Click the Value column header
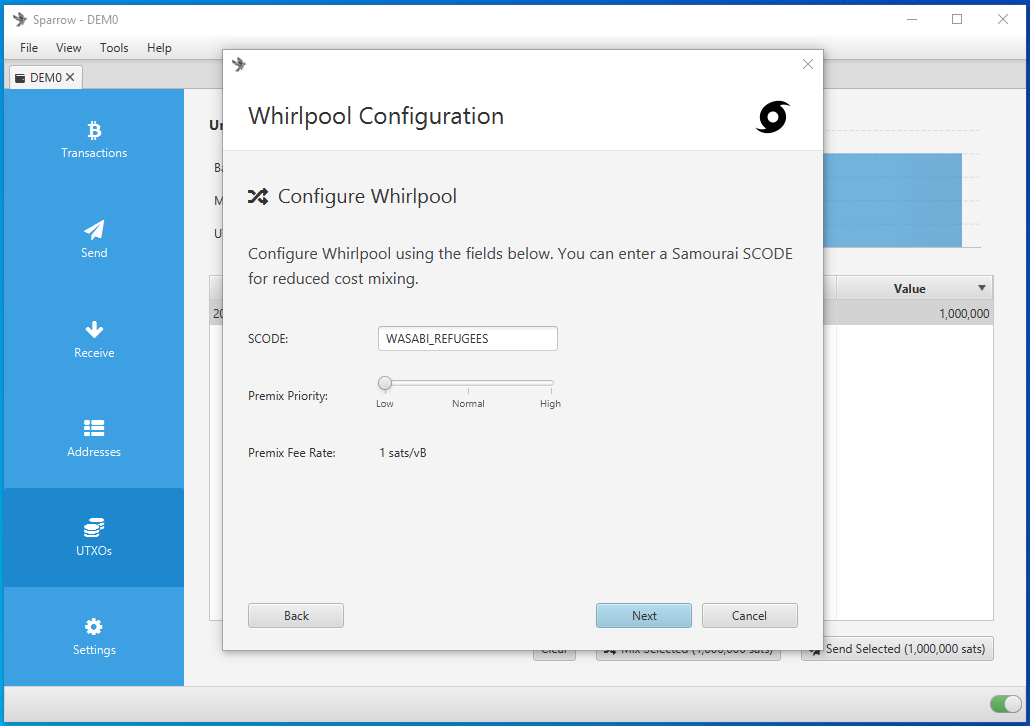1030x726 pixels. [x=914, y=288]
